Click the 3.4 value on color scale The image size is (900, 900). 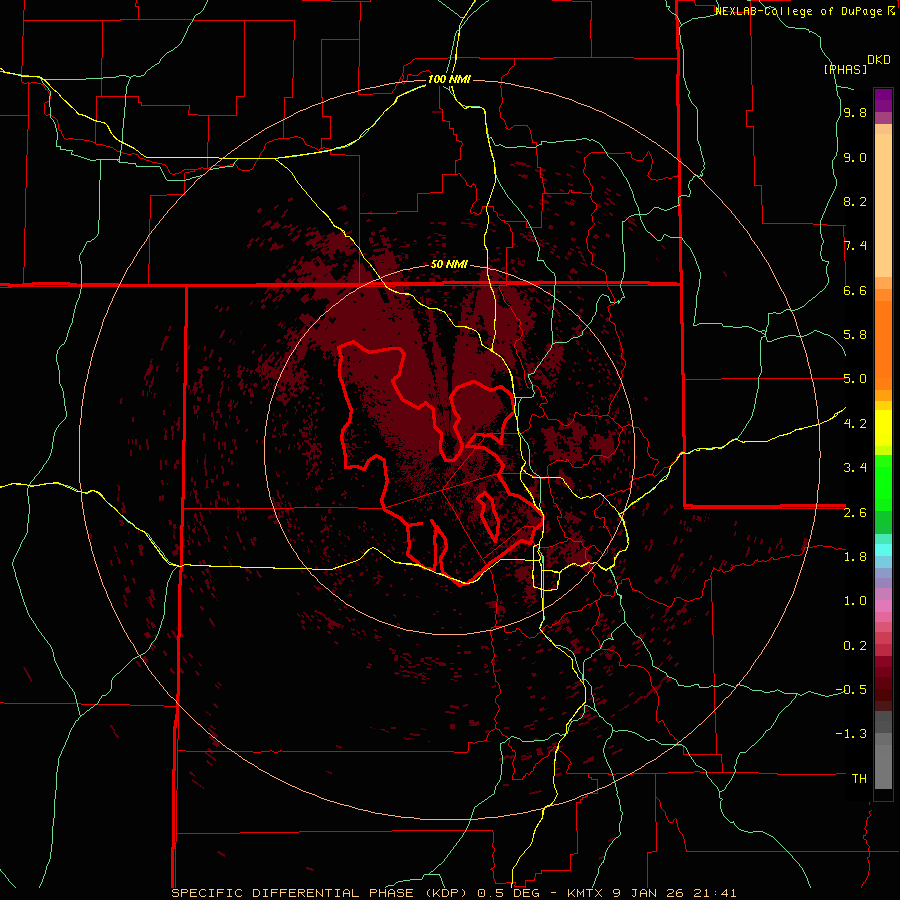[x=855, y=468]
